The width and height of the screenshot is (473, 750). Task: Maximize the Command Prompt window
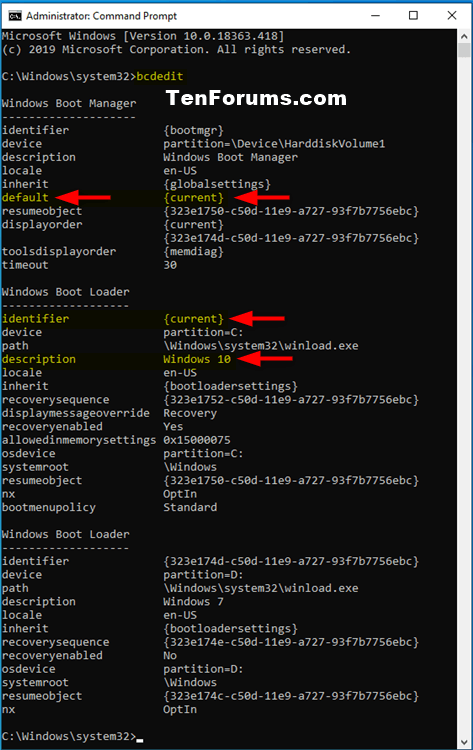point(413,15)
